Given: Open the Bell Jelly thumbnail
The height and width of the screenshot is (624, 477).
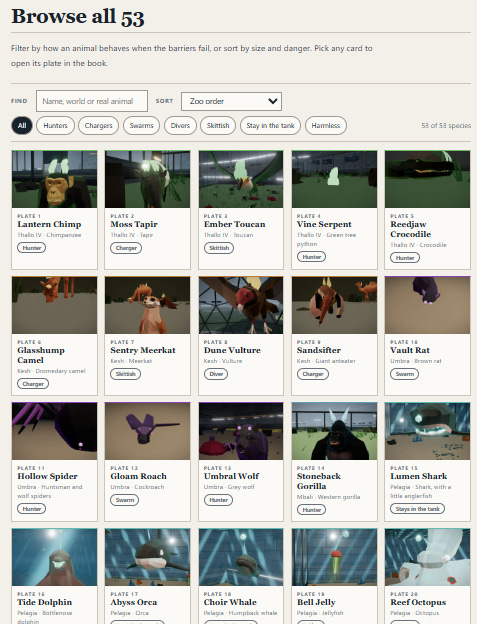Looking at the screenshot, I should pos(335,557).
